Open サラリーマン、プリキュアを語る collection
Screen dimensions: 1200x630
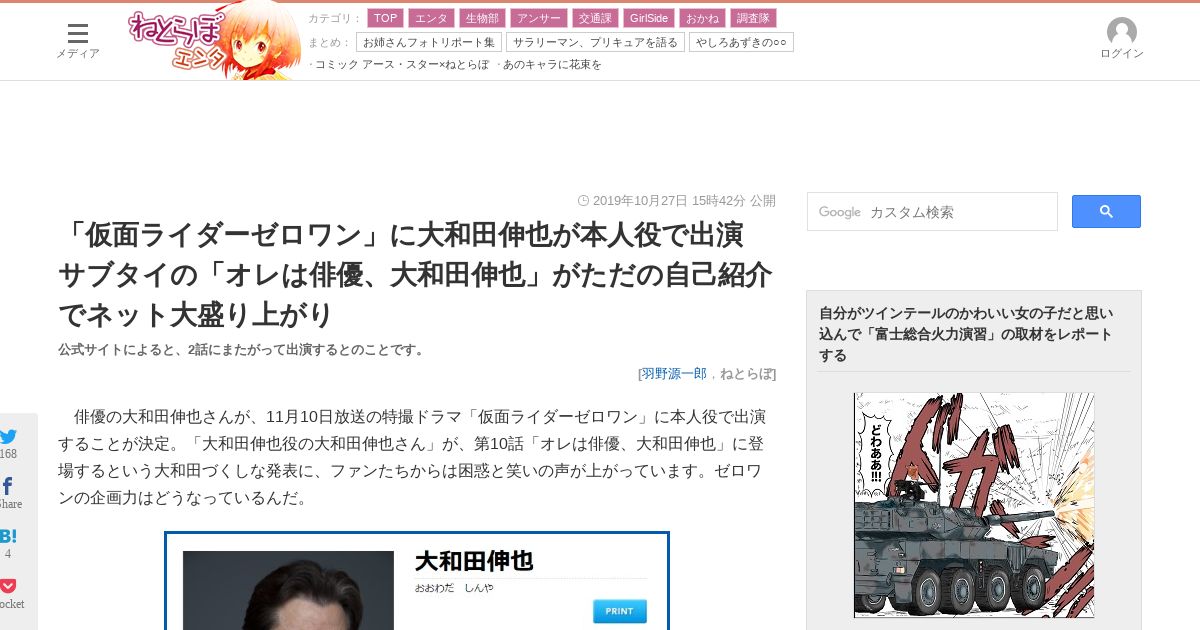click(595, 42)
